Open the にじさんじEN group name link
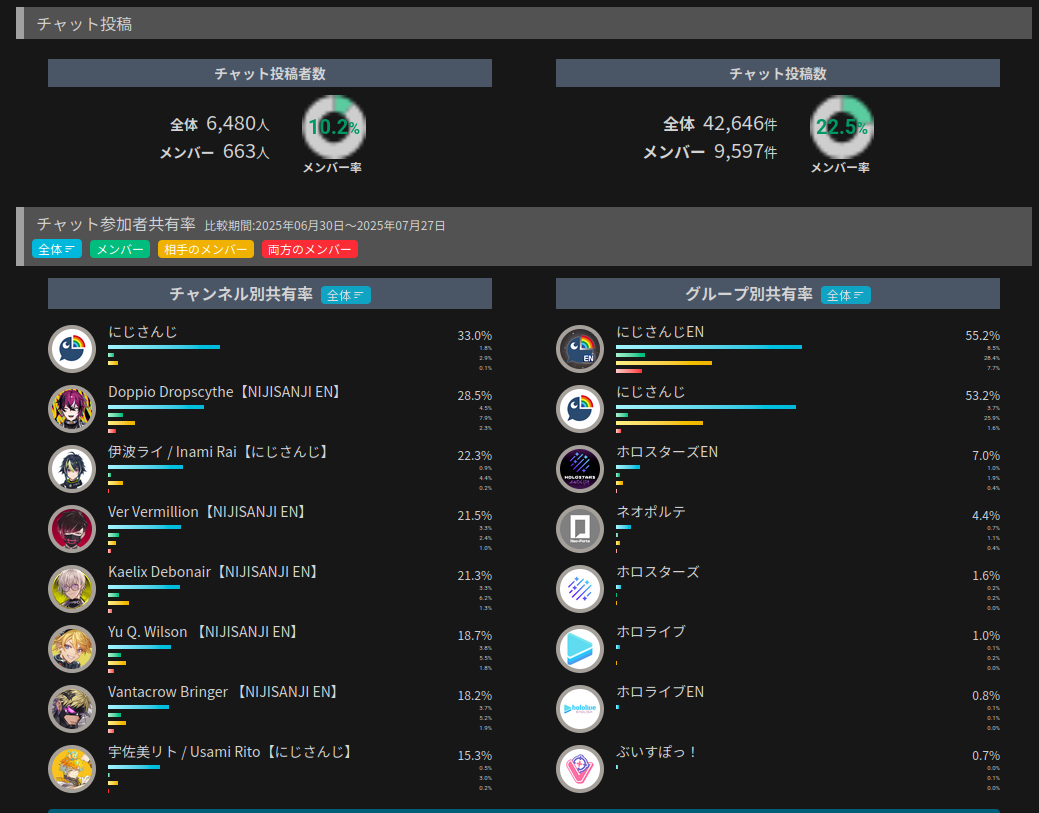 coord(660,332)
